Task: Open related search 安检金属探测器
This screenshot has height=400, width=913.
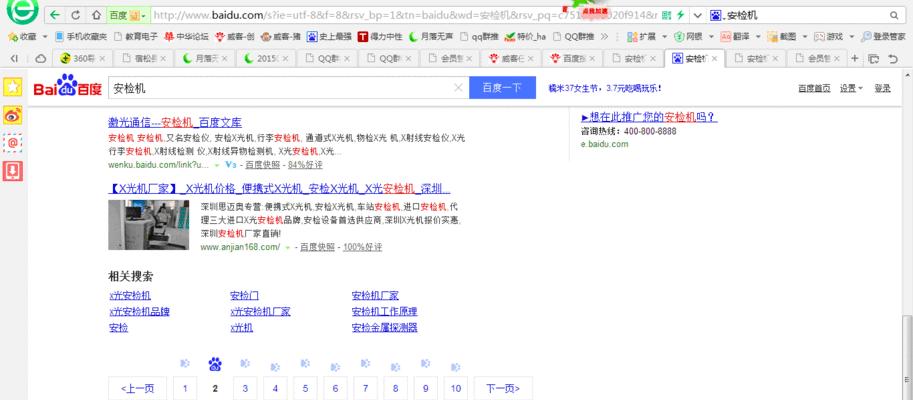Action: (384, 327)
